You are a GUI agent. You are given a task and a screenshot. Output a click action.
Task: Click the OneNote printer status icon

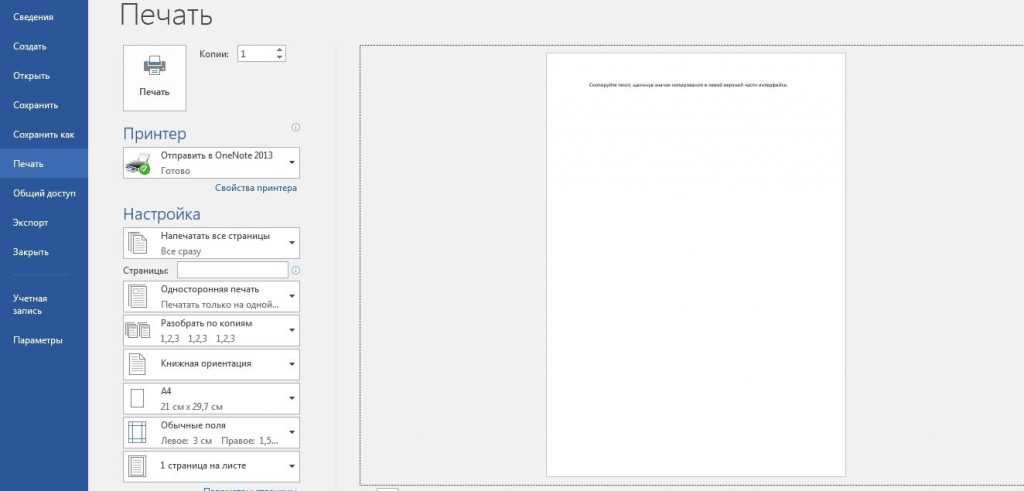click(138, 163)
